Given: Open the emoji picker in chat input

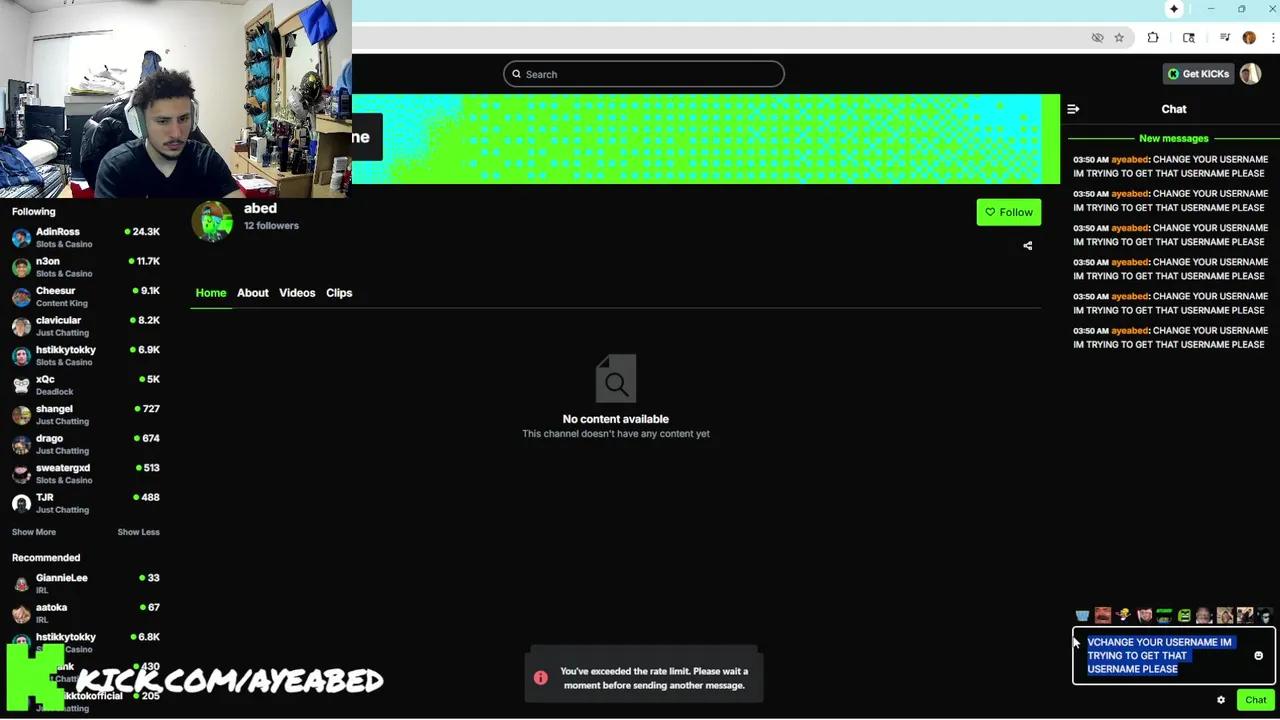Looking at the screenshot, I should pyautogui.click(x=1258, y=656).
